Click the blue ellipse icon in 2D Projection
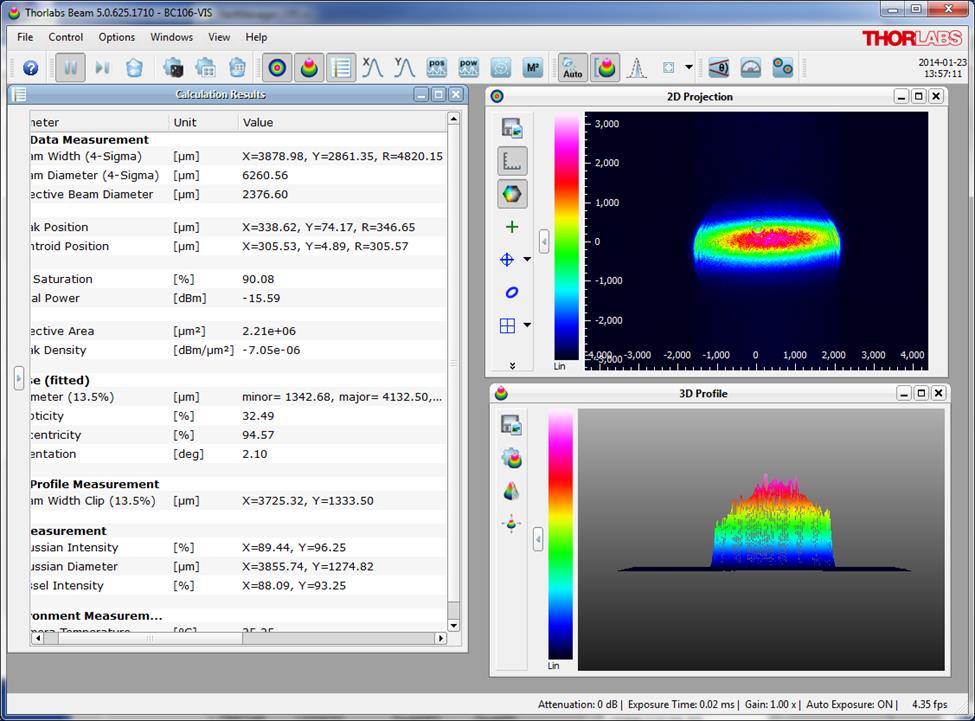 [512, 293]
